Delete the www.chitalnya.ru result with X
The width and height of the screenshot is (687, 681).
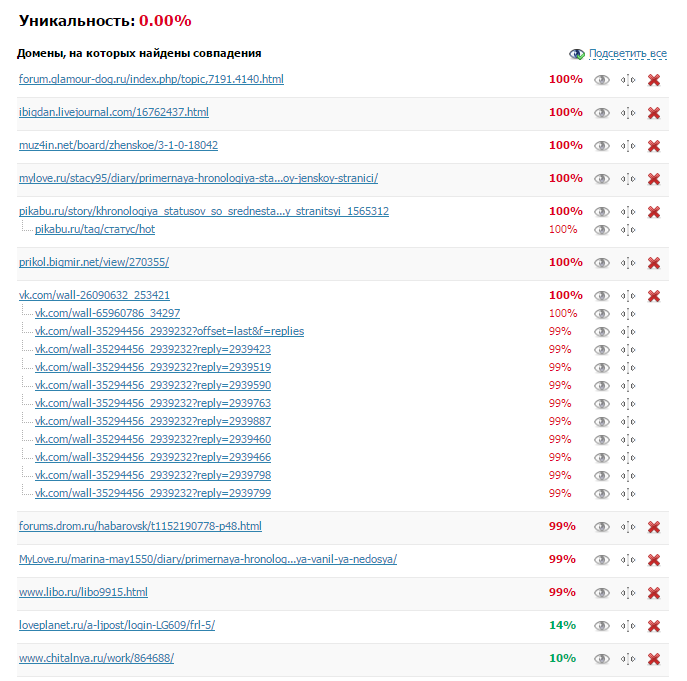pos(654,659)
